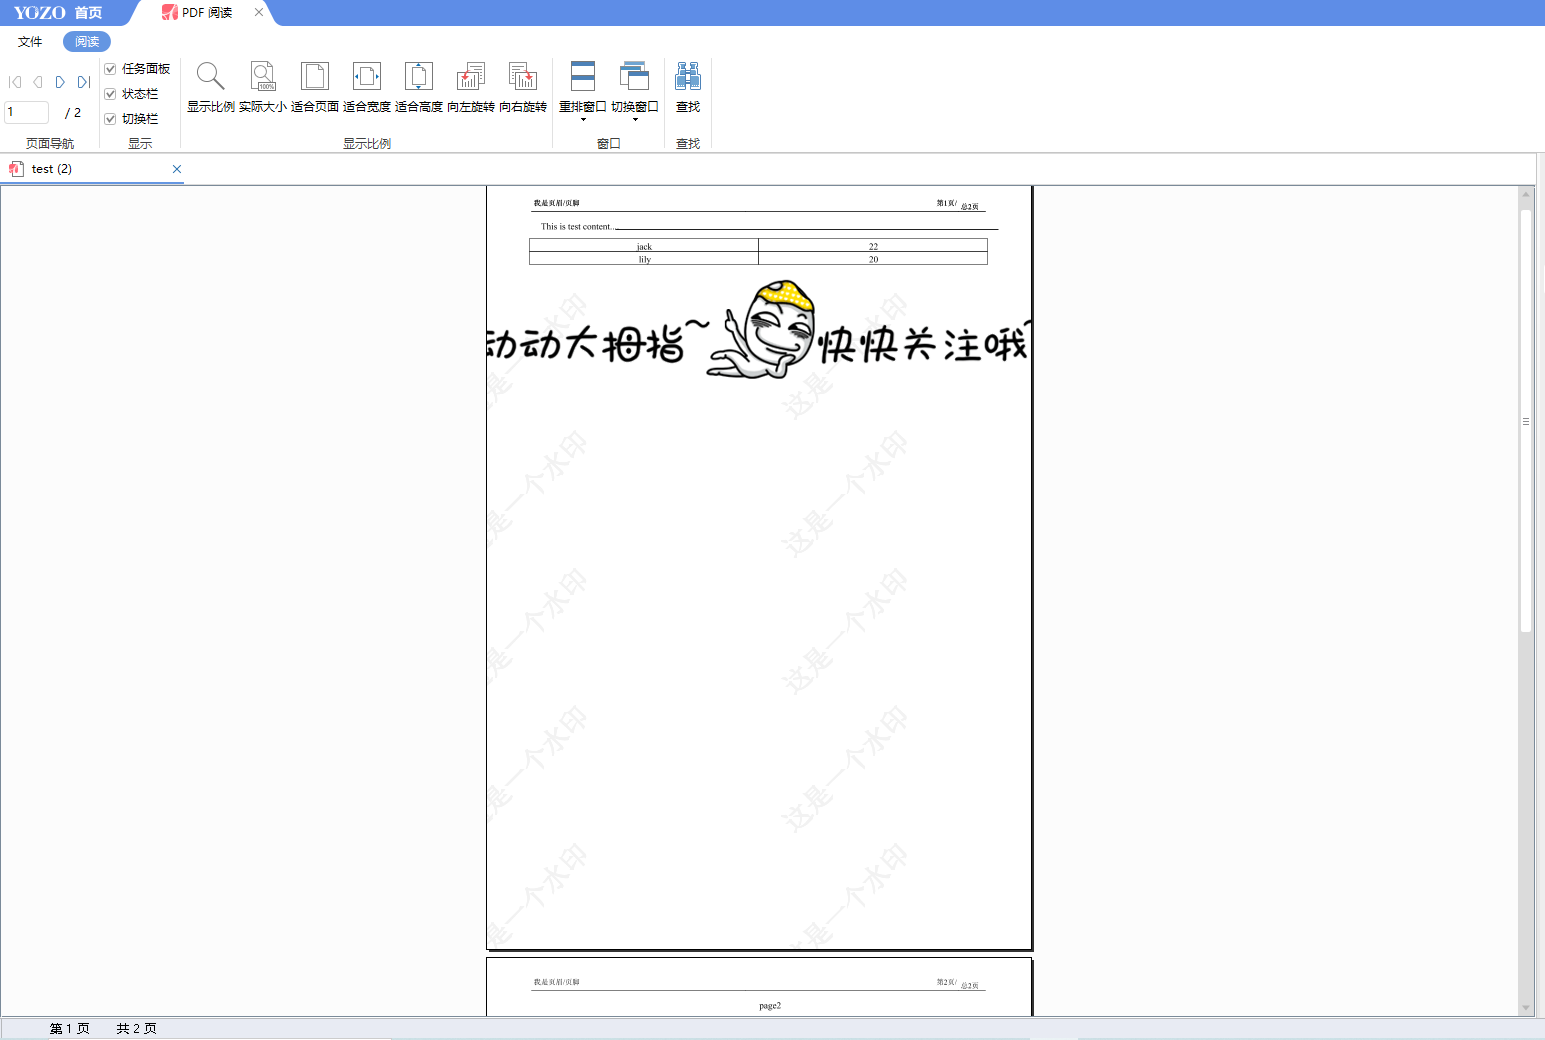The width and height of the screenshot is (1545, 1040).
Task: Click the vertical scrollbar thumb
Action: tap(1526, 420)
